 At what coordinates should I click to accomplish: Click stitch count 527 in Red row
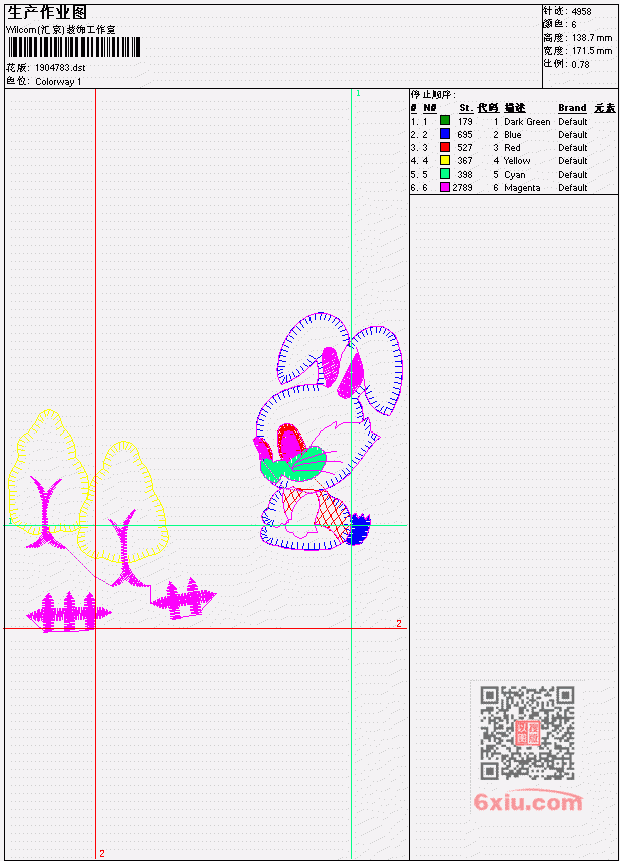click(x=465, y=148)
